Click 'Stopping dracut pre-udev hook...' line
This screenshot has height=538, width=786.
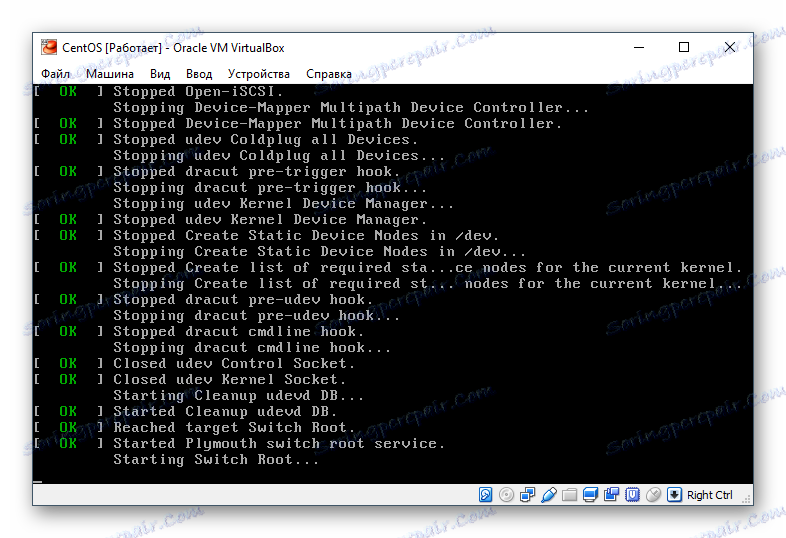pyautogui.click(x=257, y=315)
